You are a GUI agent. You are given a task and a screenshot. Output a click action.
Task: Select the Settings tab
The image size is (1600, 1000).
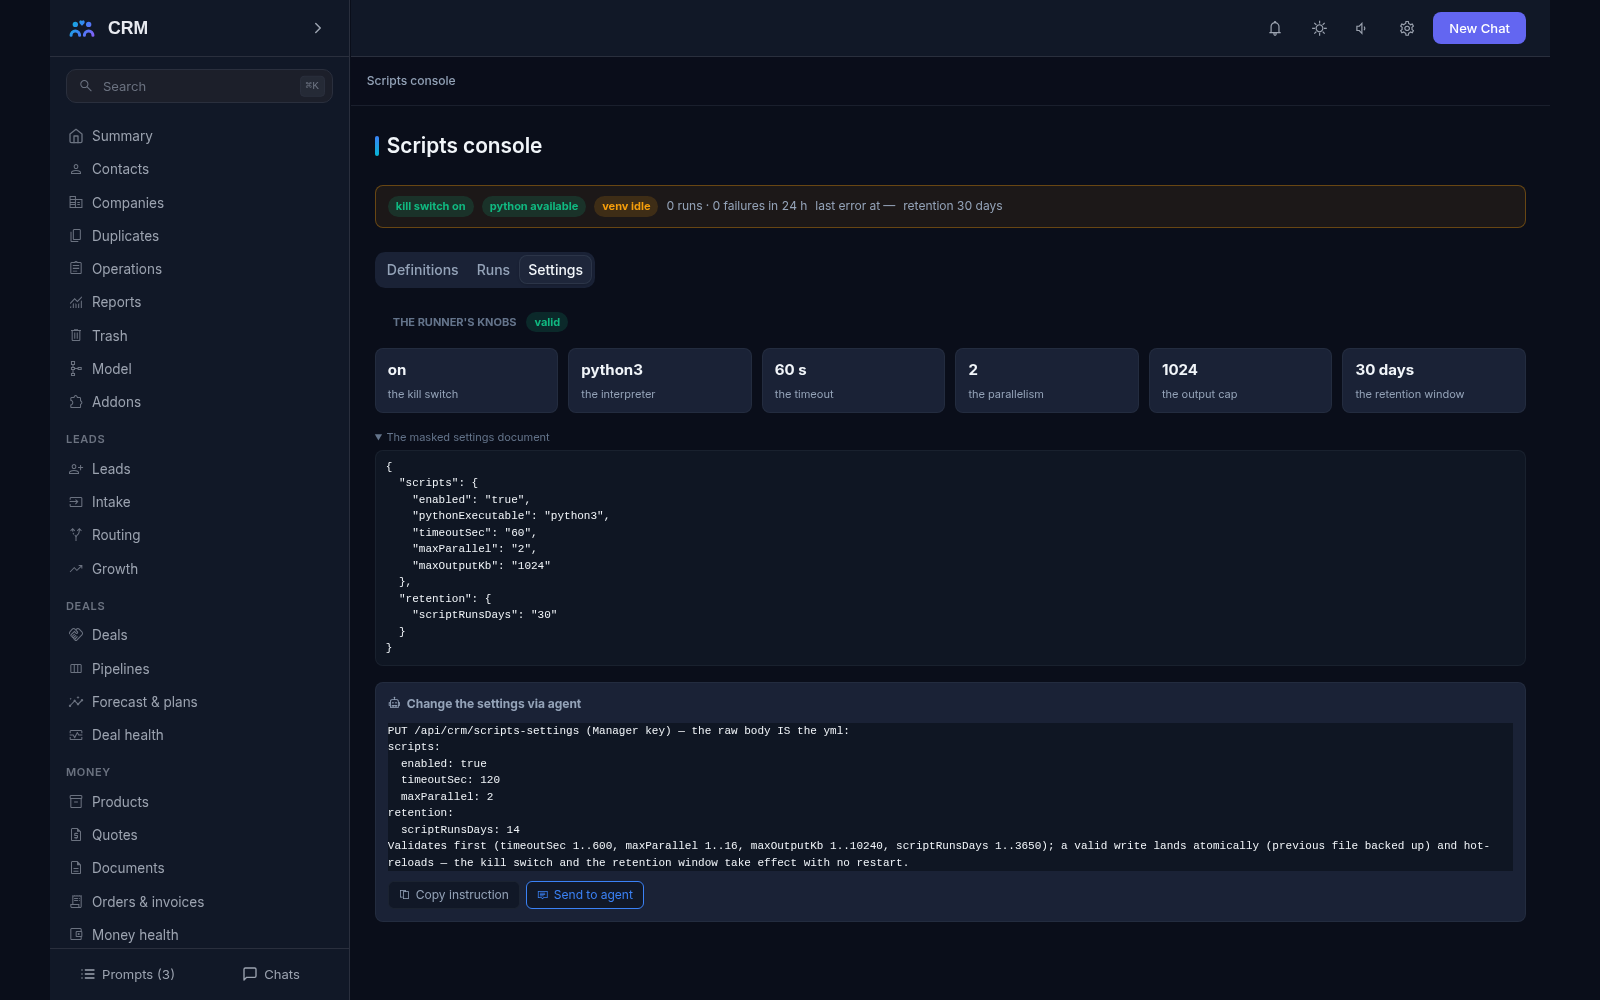coord(555,270)
